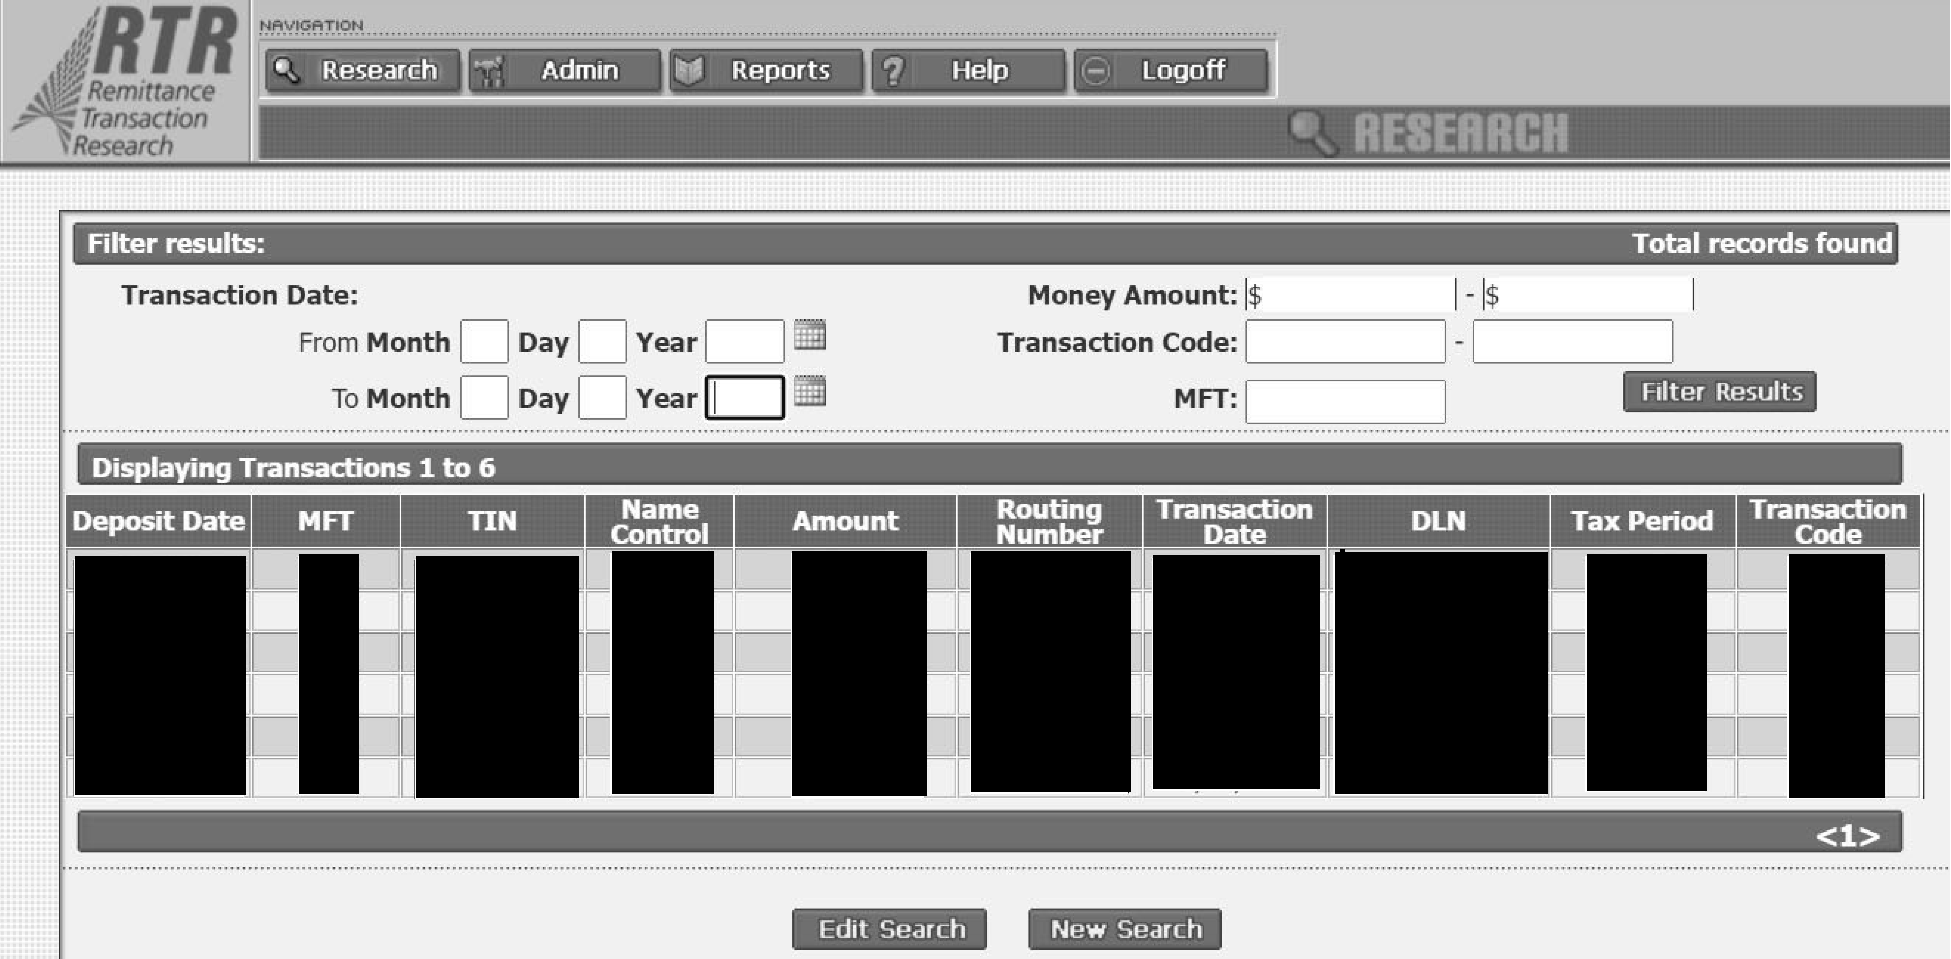
Task: Click the question mark icon beside Help
Action: 895,70
